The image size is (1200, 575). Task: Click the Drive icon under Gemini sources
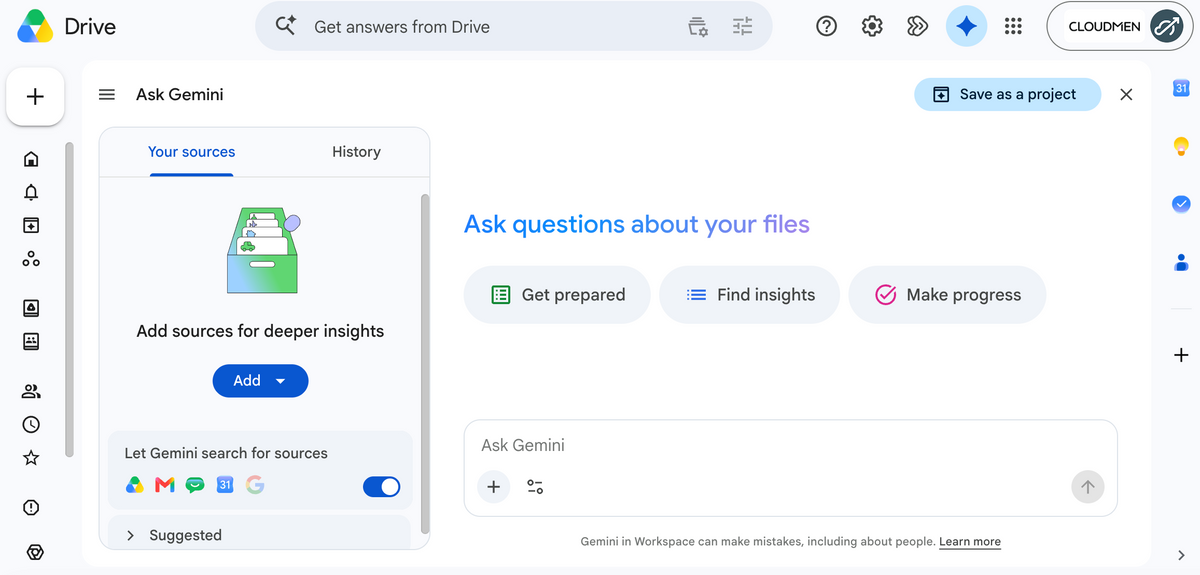tap(135, 485)
